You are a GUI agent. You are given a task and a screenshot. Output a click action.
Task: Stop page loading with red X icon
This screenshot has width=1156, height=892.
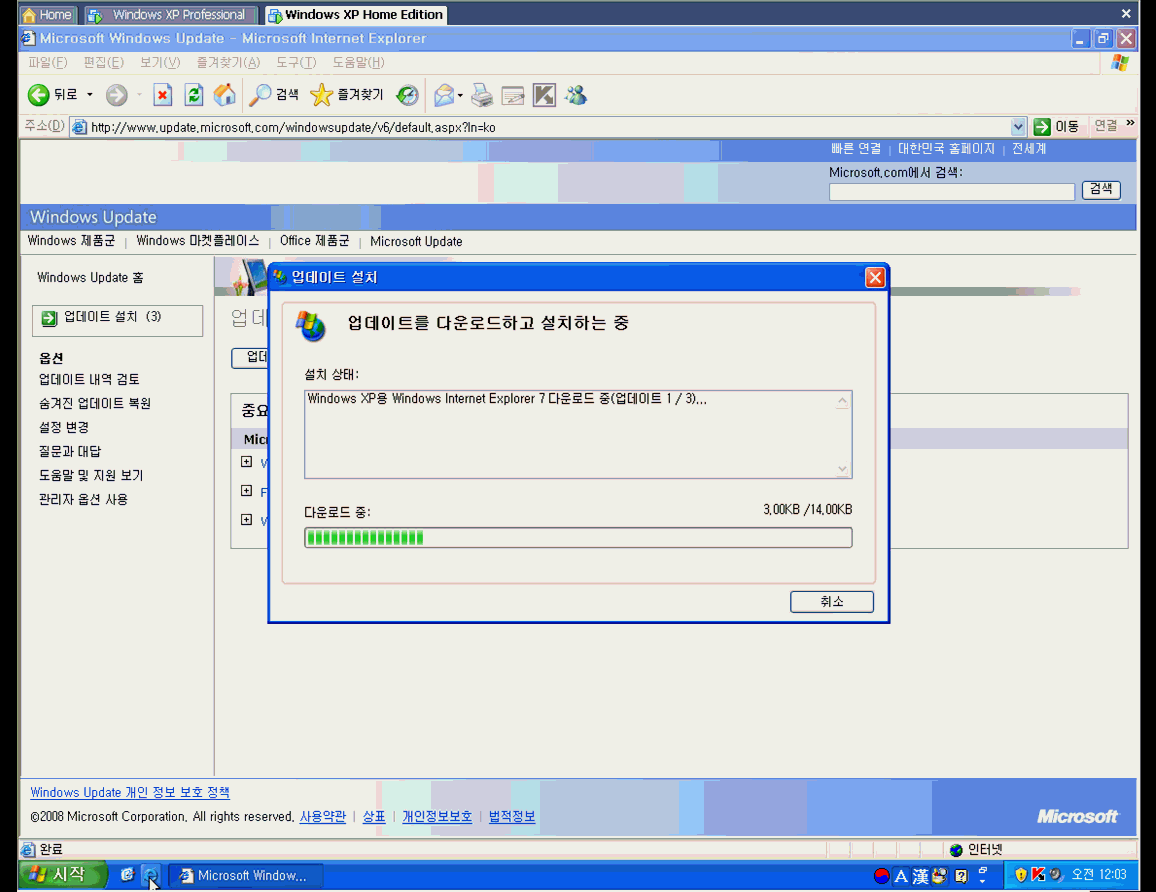(162, 94)
